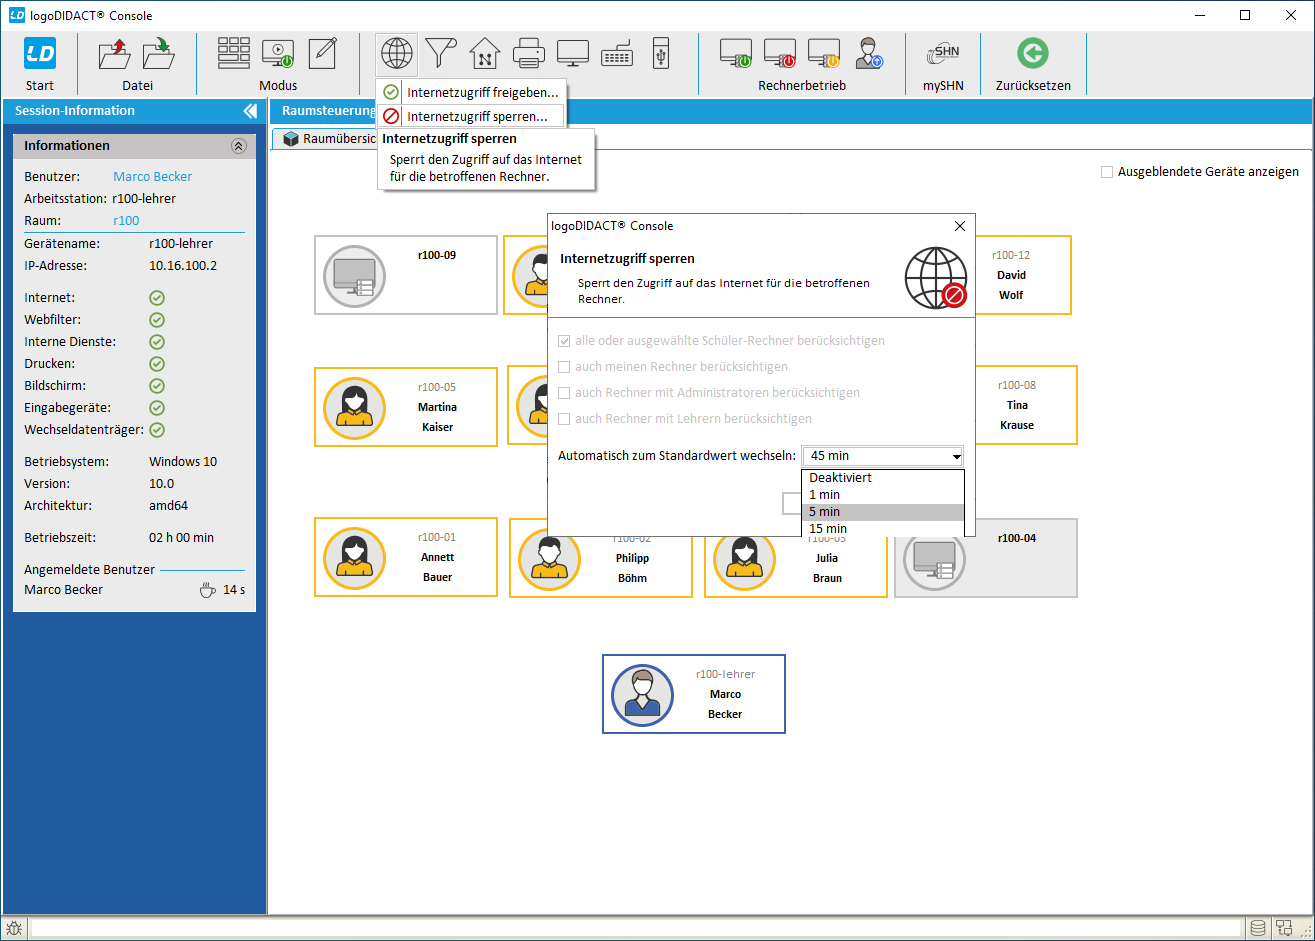Save file with green arrow folder icon
Image resolution: width=1315 pixels, height=941 pixels.
coord(159,53)
